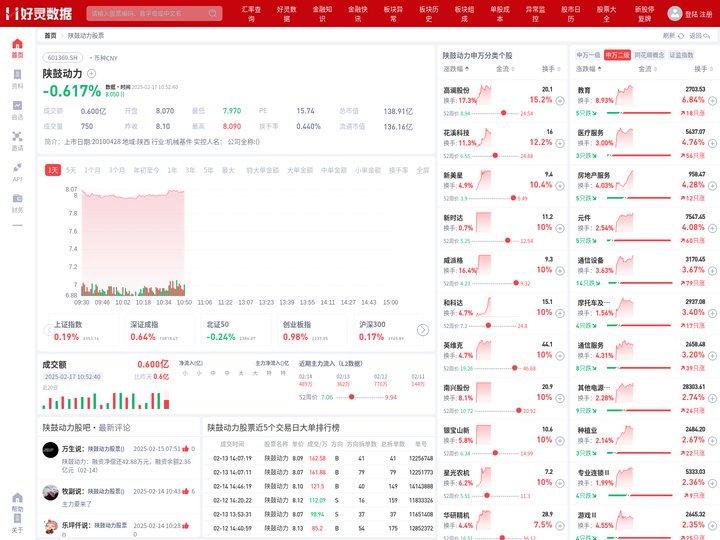
Task: Add 英维克 with its plus icon
Action: coord(560,355)
